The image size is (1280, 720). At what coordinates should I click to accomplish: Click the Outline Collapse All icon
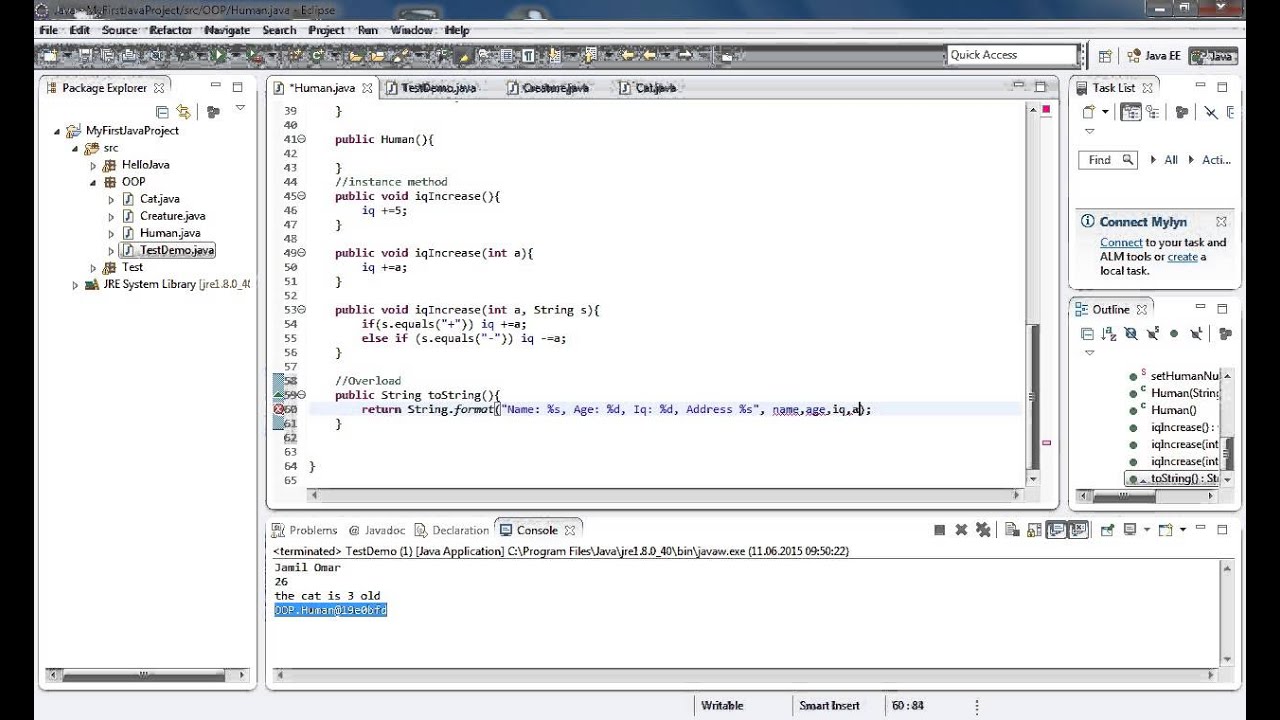coord(1087,334)
